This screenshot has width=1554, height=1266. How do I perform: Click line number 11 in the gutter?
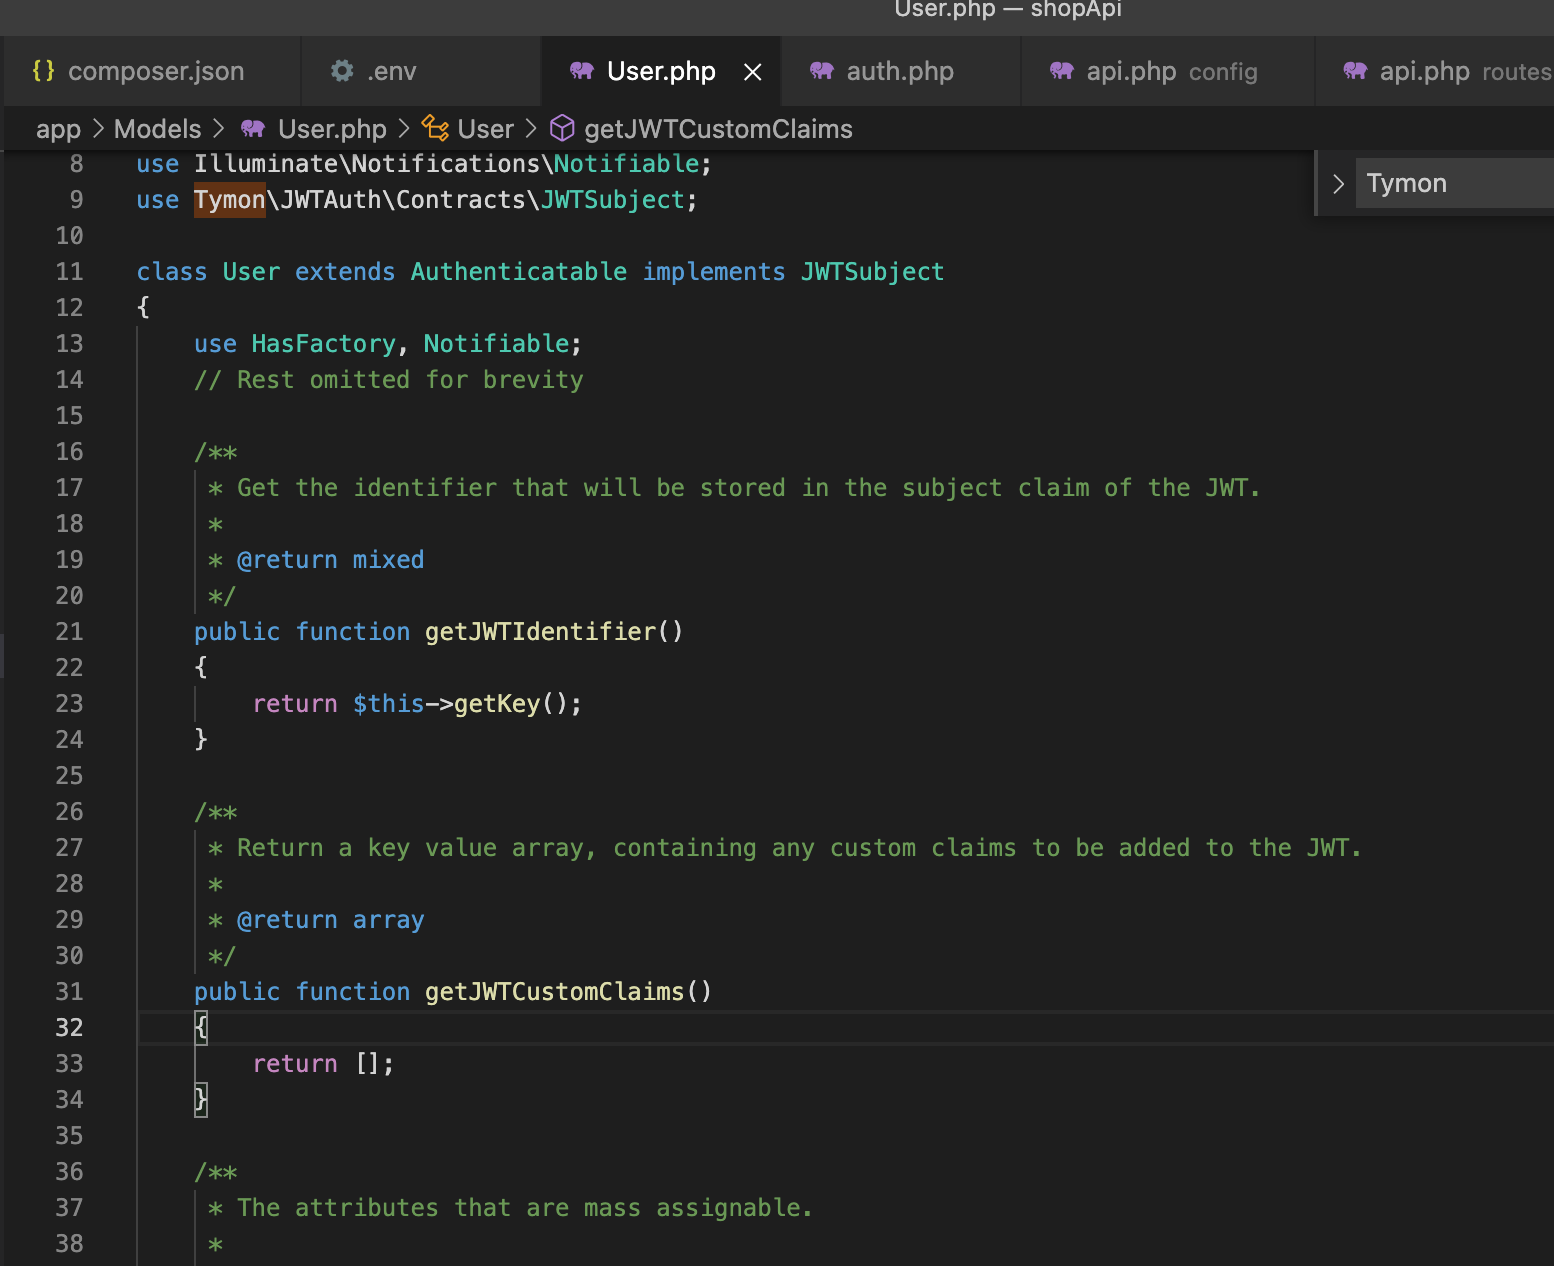pyautogui.click(x=69, y=271)
